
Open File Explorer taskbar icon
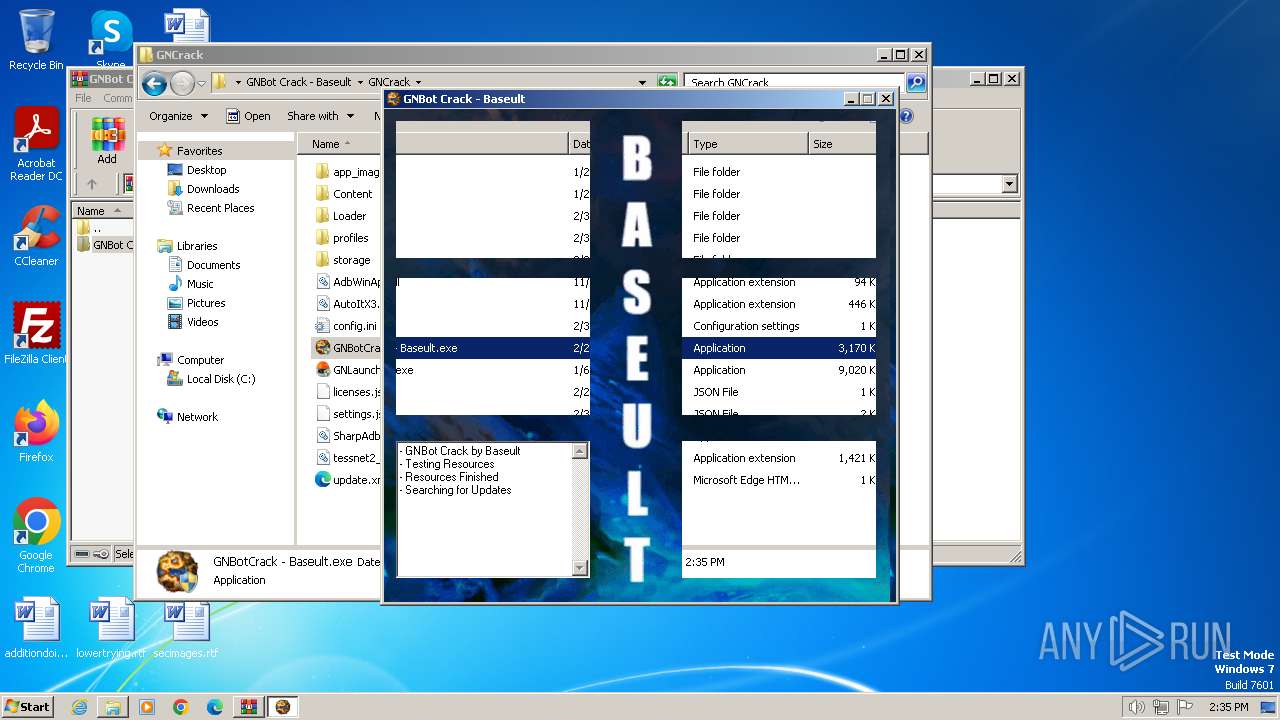click(113, 707)
